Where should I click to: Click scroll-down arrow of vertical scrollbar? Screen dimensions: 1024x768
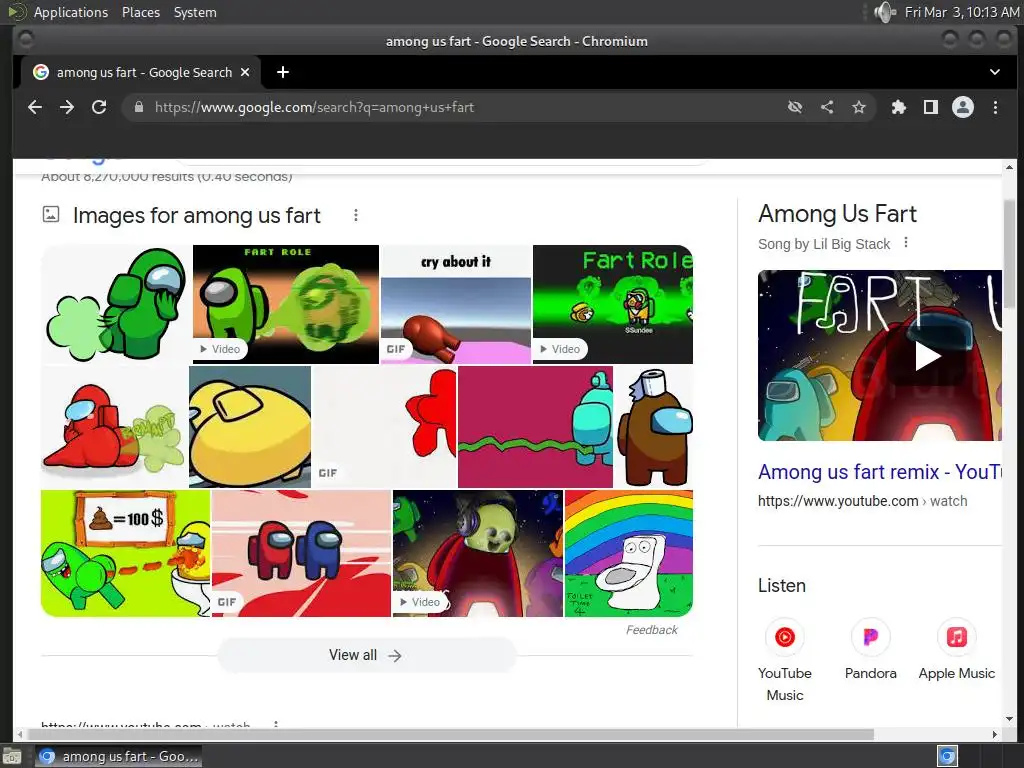tap(1010, 720)
